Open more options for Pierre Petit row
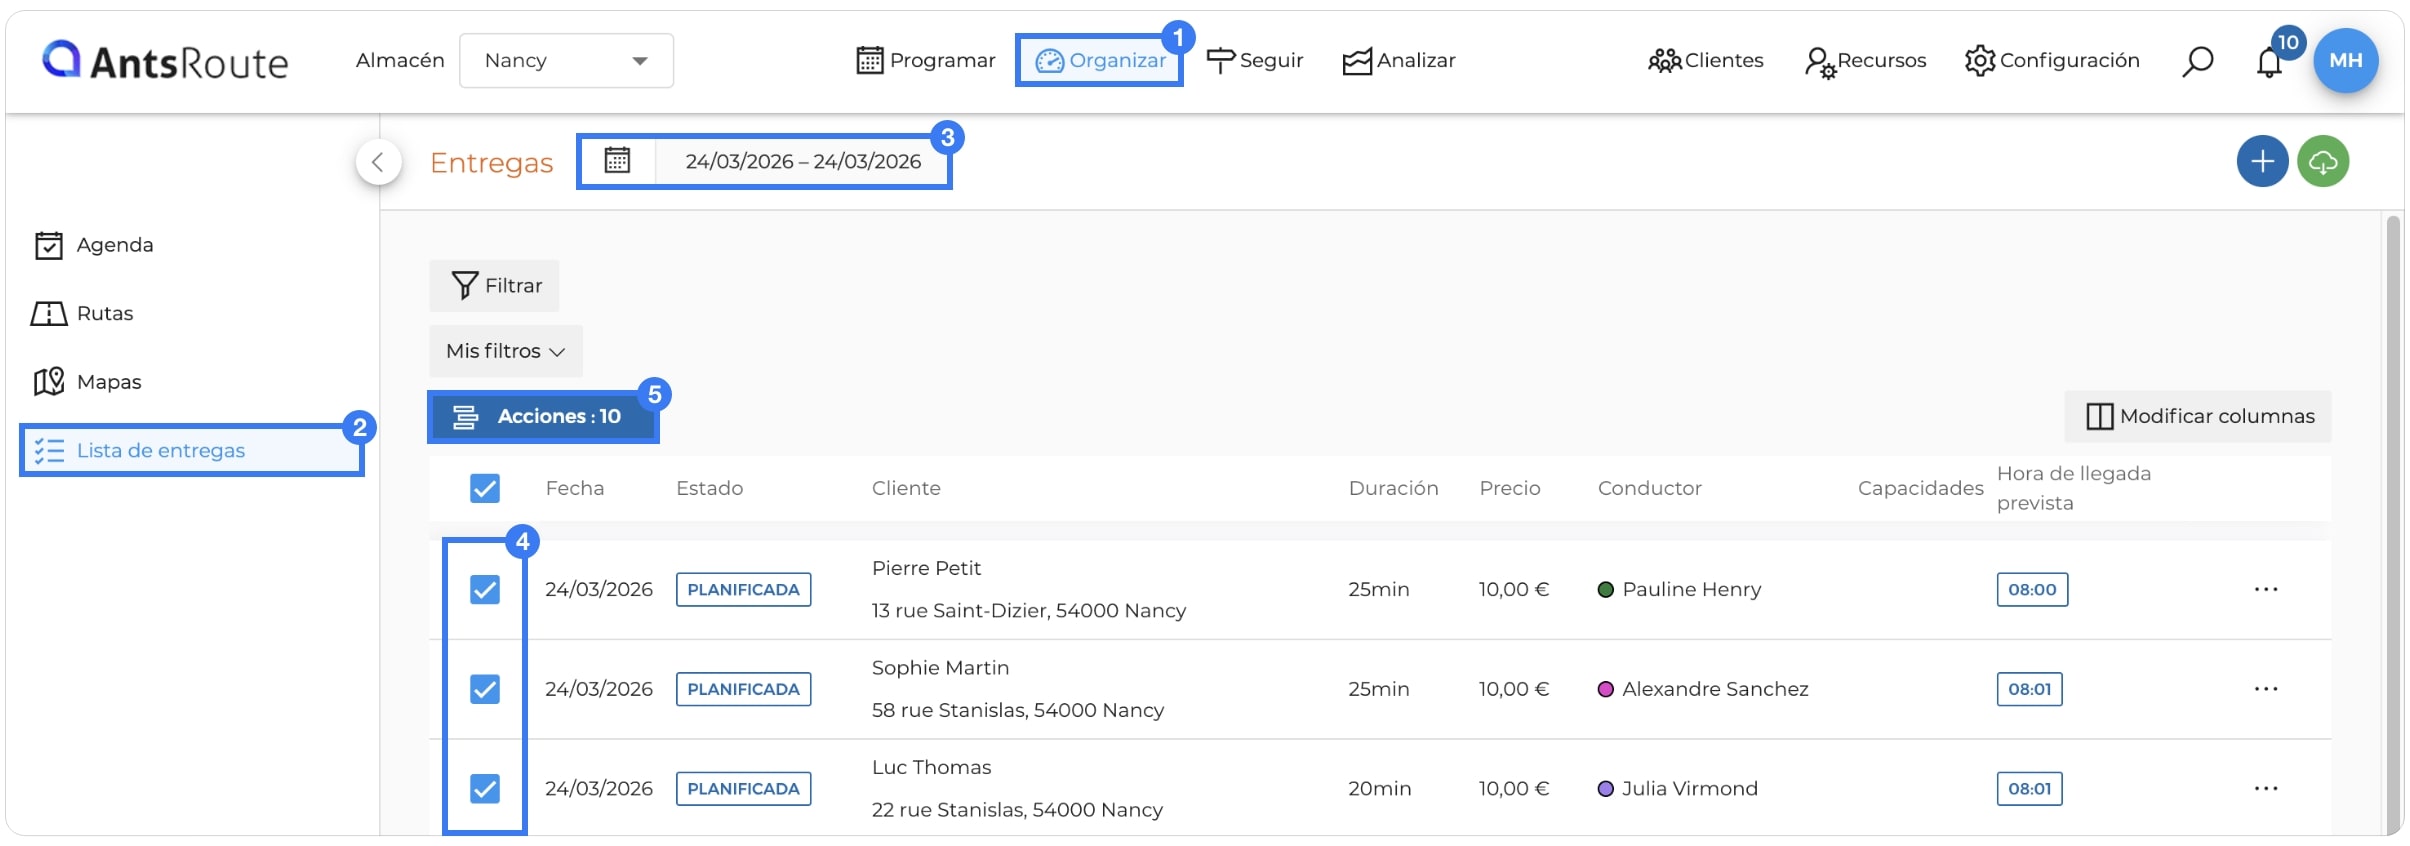This screenshot has height=846, width=2410. pyautogui.click(x=2266, y=589)
